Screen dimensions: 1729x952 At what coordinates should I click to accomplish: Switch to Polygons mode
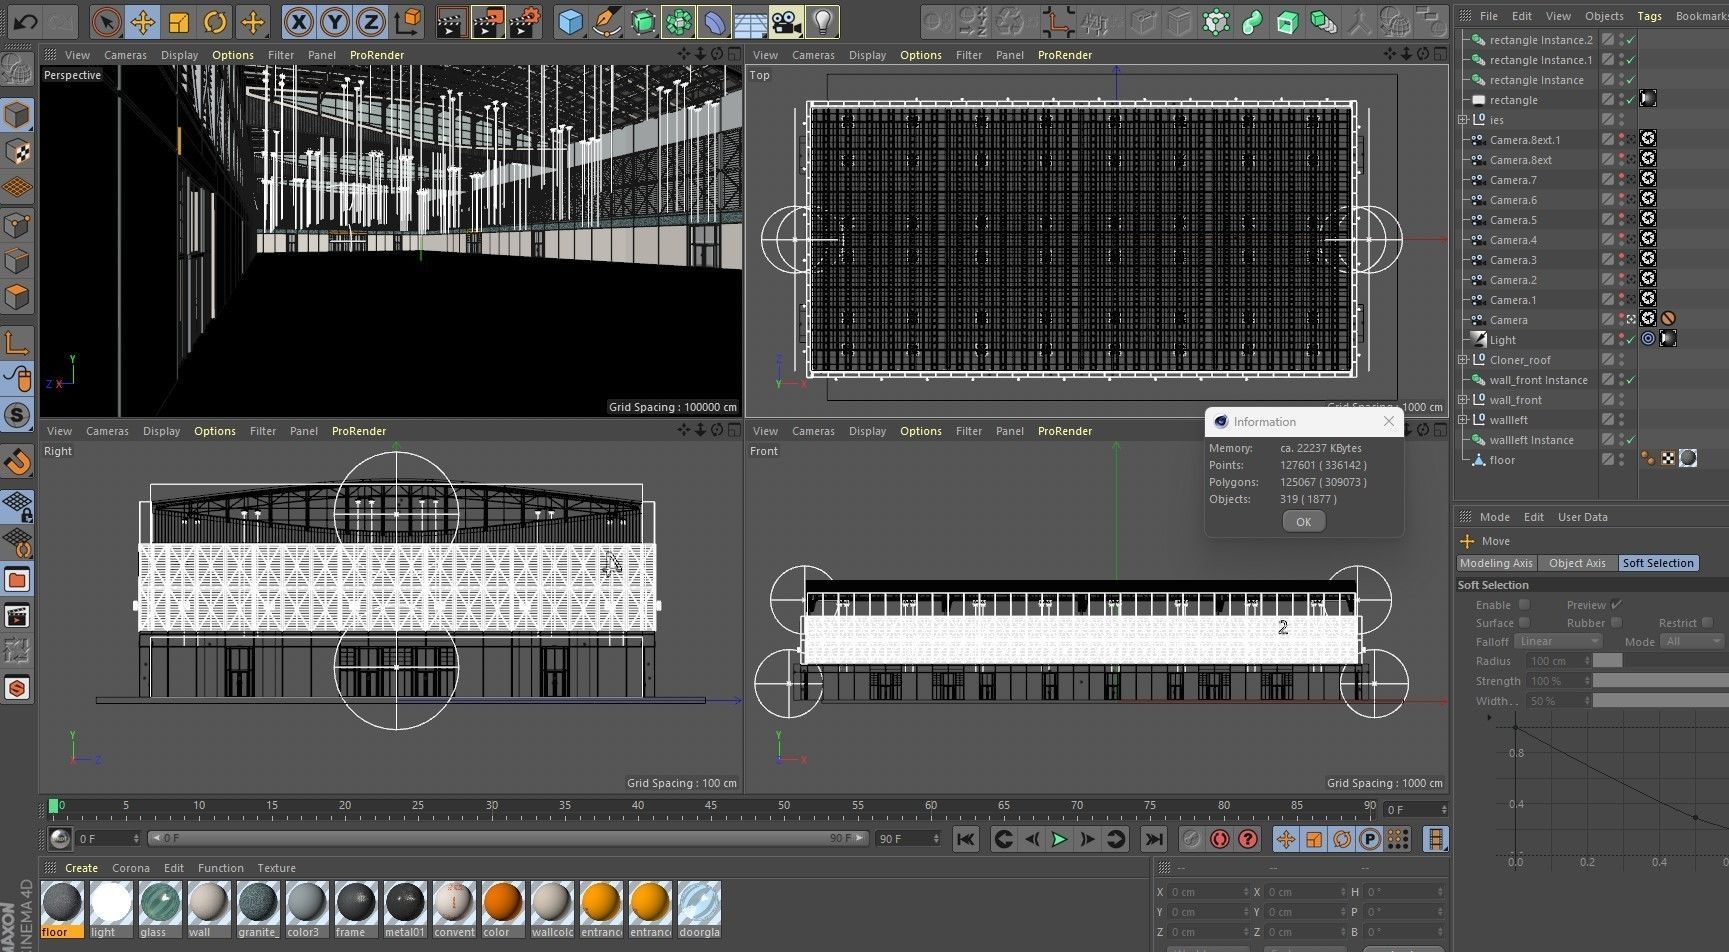click(17, 297)
